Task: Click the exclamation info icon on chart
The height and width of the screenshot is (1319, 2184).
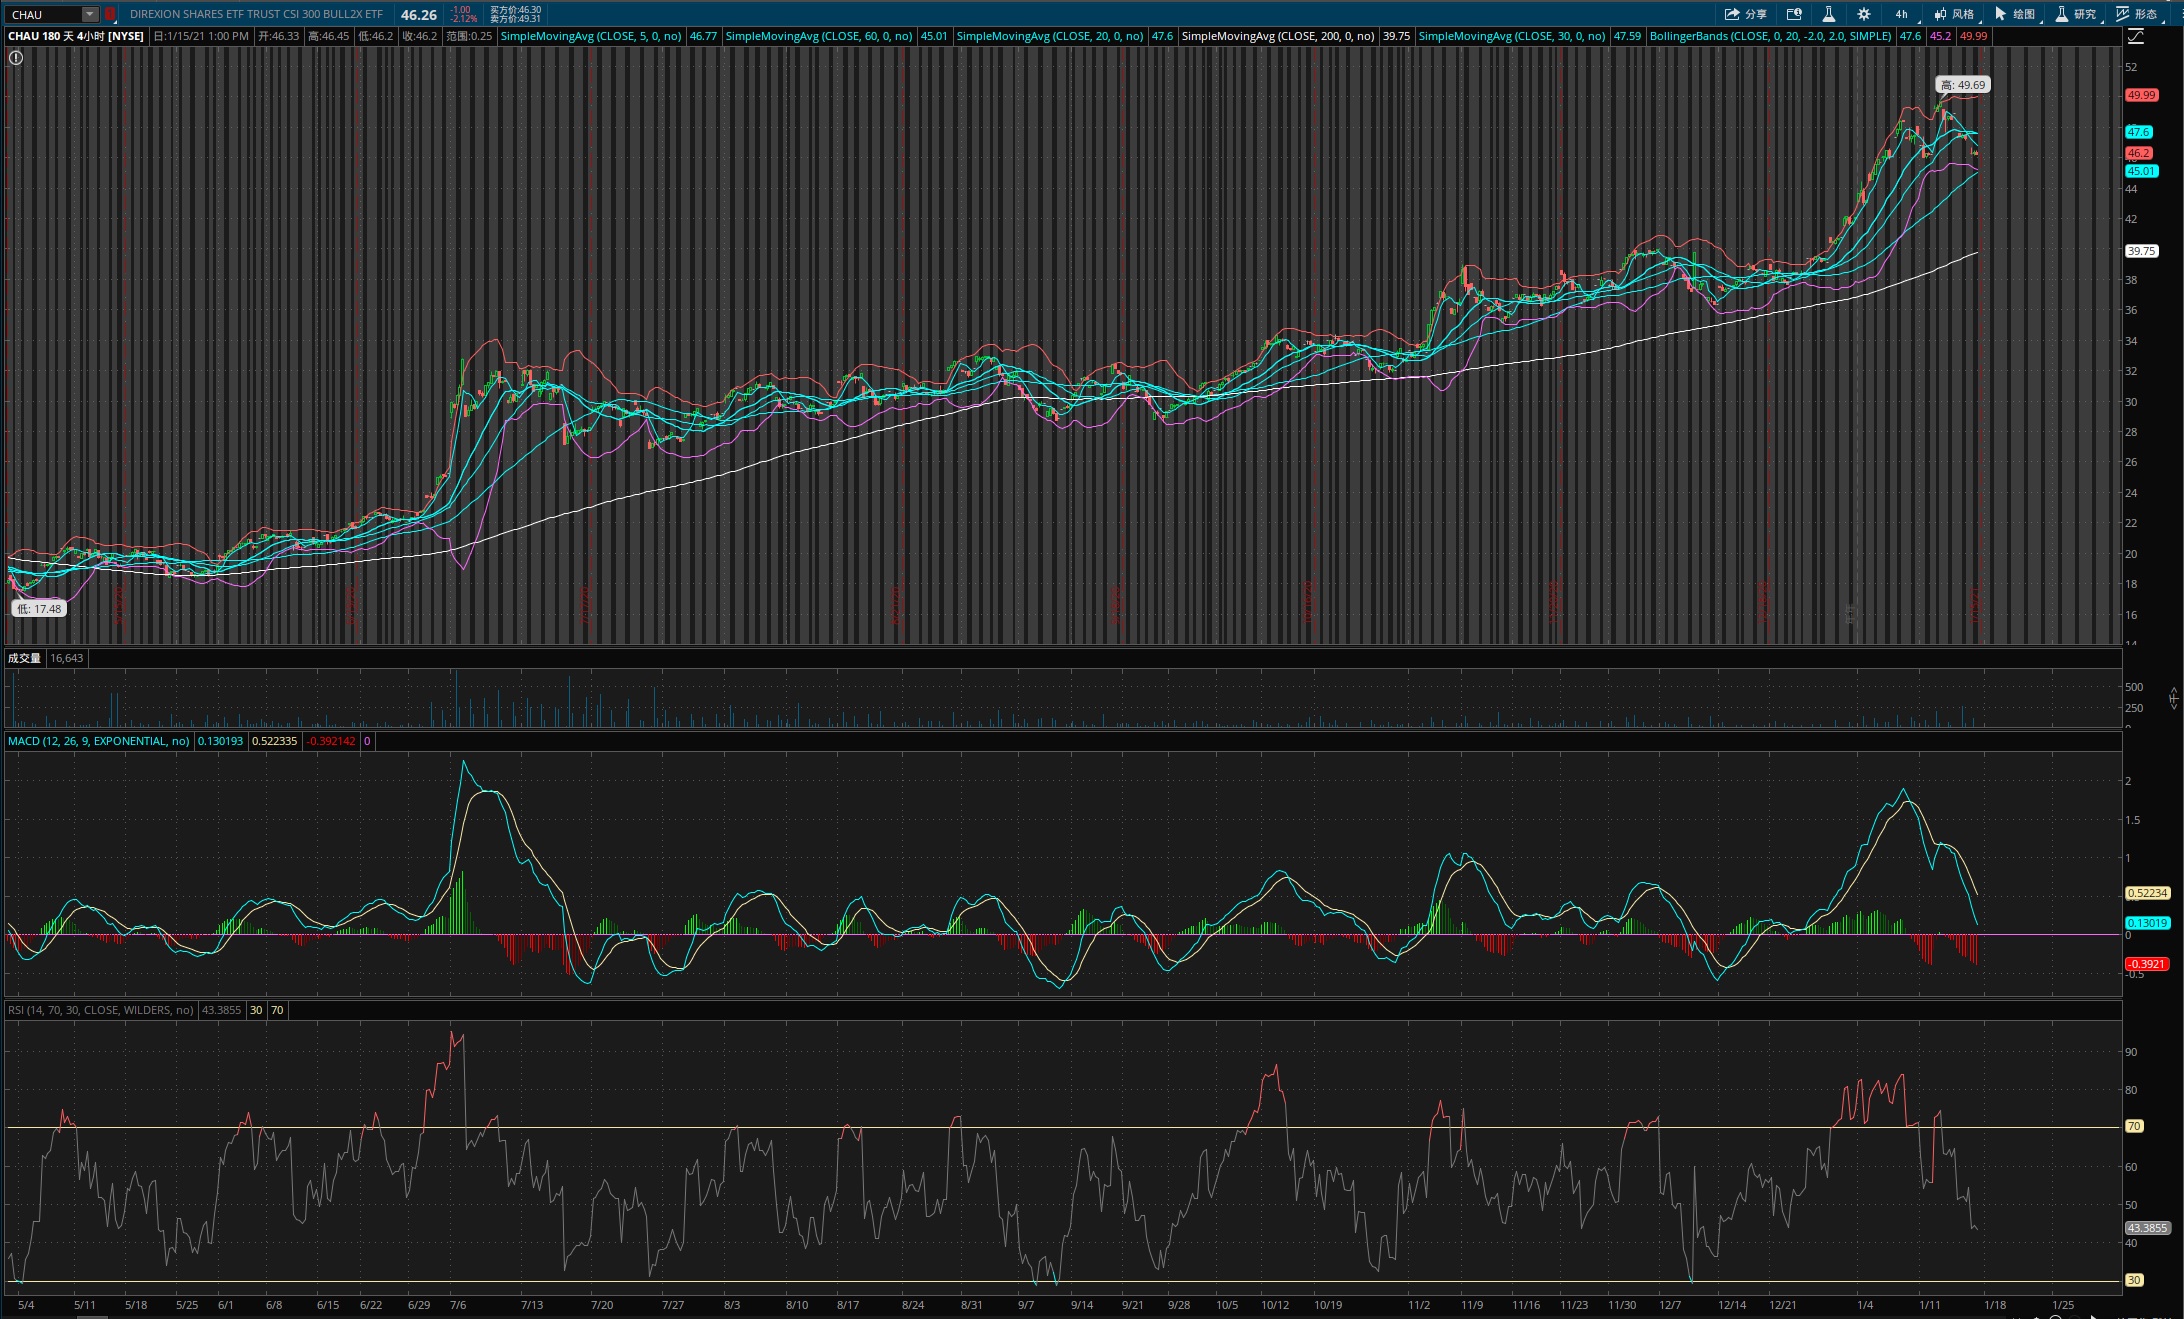Action: (16, 58)
